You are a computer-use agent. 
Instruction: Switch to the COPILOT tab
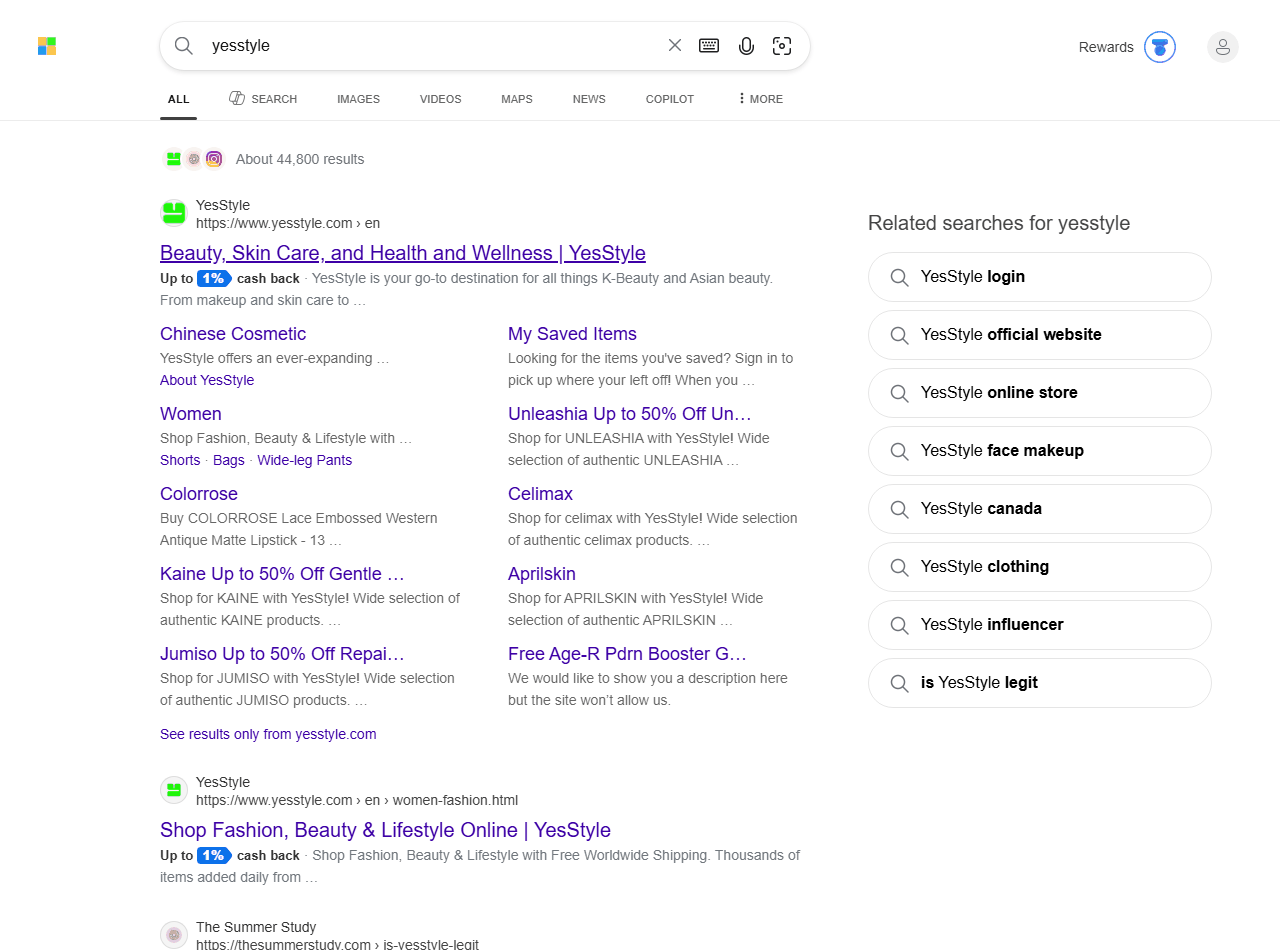(670, 99)
